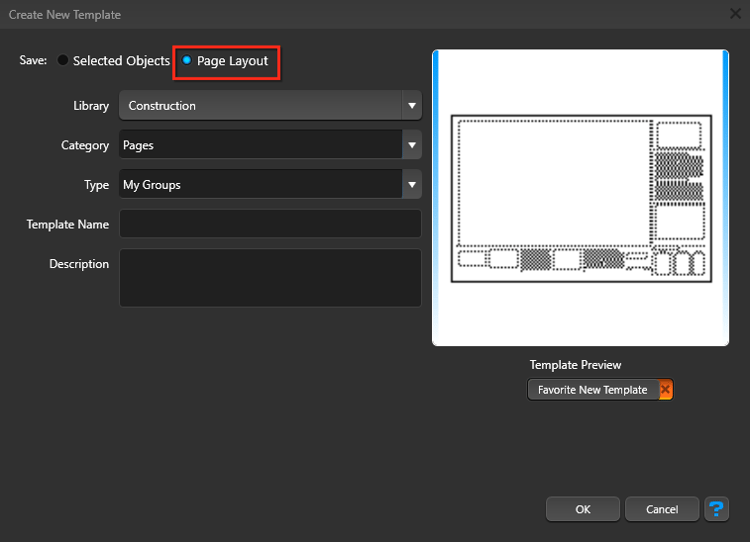Toggle Favorite New Template

(x=592, y=390)
